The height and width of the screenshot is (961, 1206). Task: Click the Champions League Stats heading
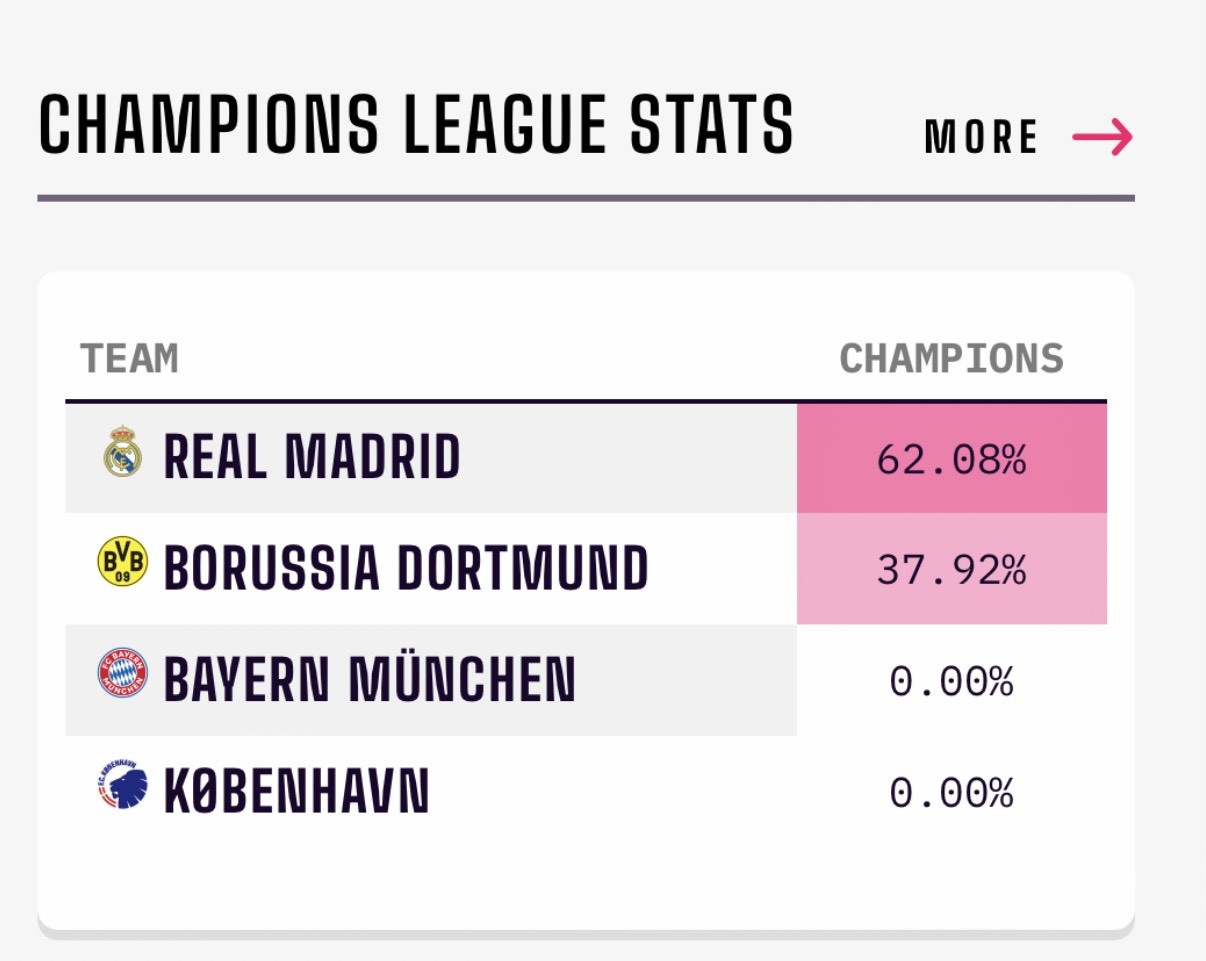click(x=415, y=125)
